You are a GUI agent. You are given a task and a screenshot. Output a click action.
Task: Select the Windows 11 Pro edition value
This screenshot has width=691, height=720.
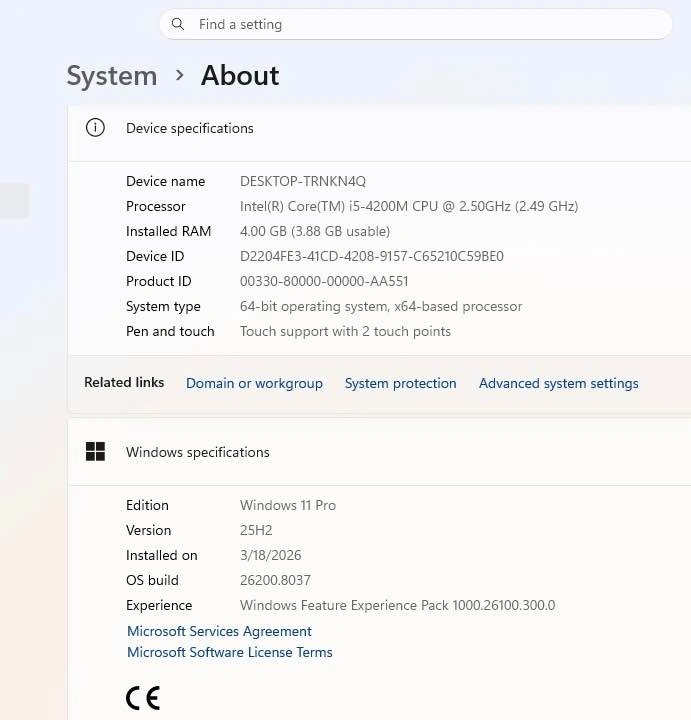pyautogui.click(x=288, y=506)
